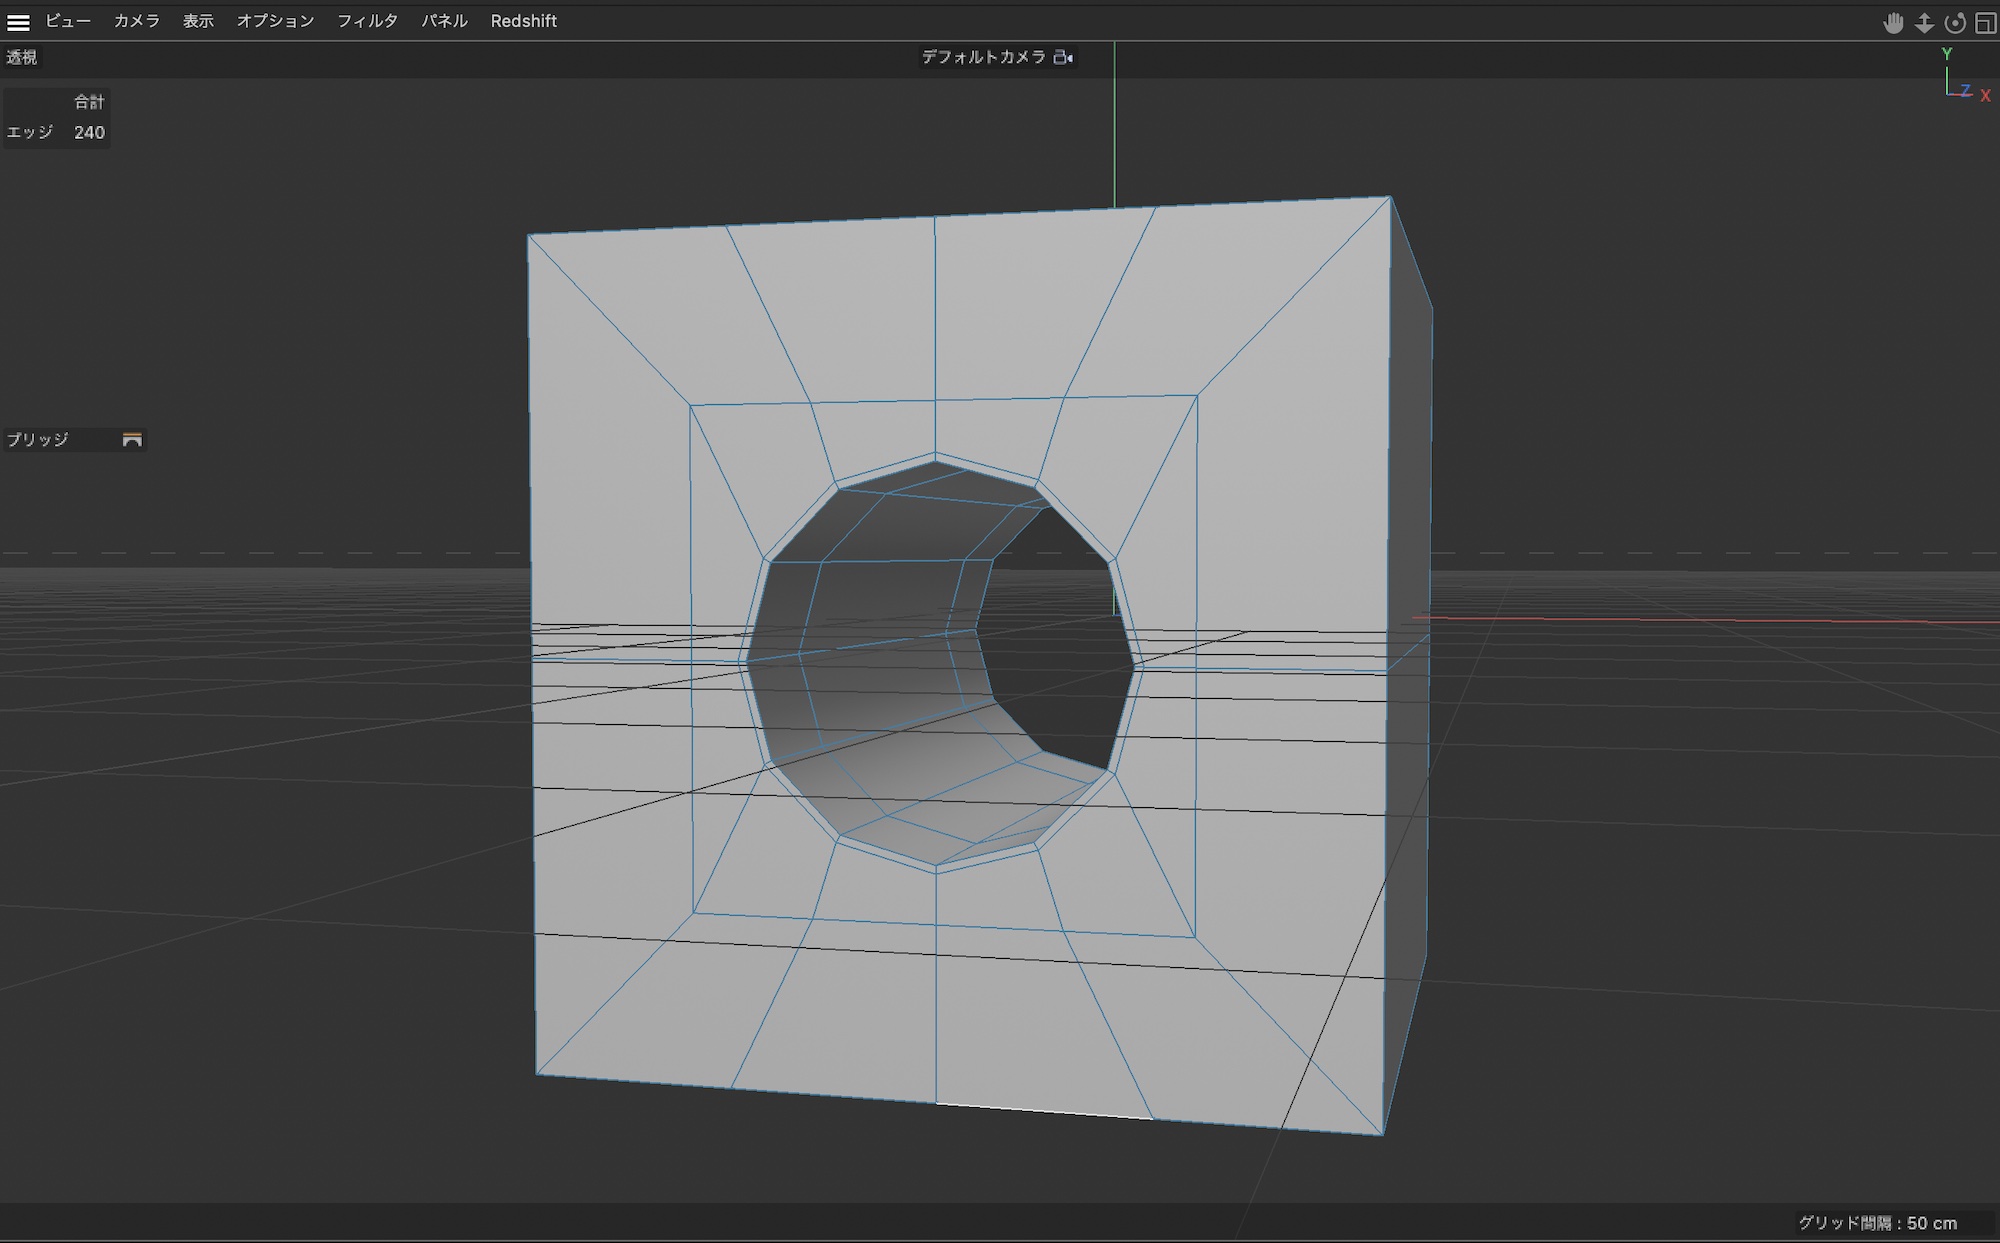Click the dolly zoom arrows icon
2000x1243 pixels.
coord(1924,23)
